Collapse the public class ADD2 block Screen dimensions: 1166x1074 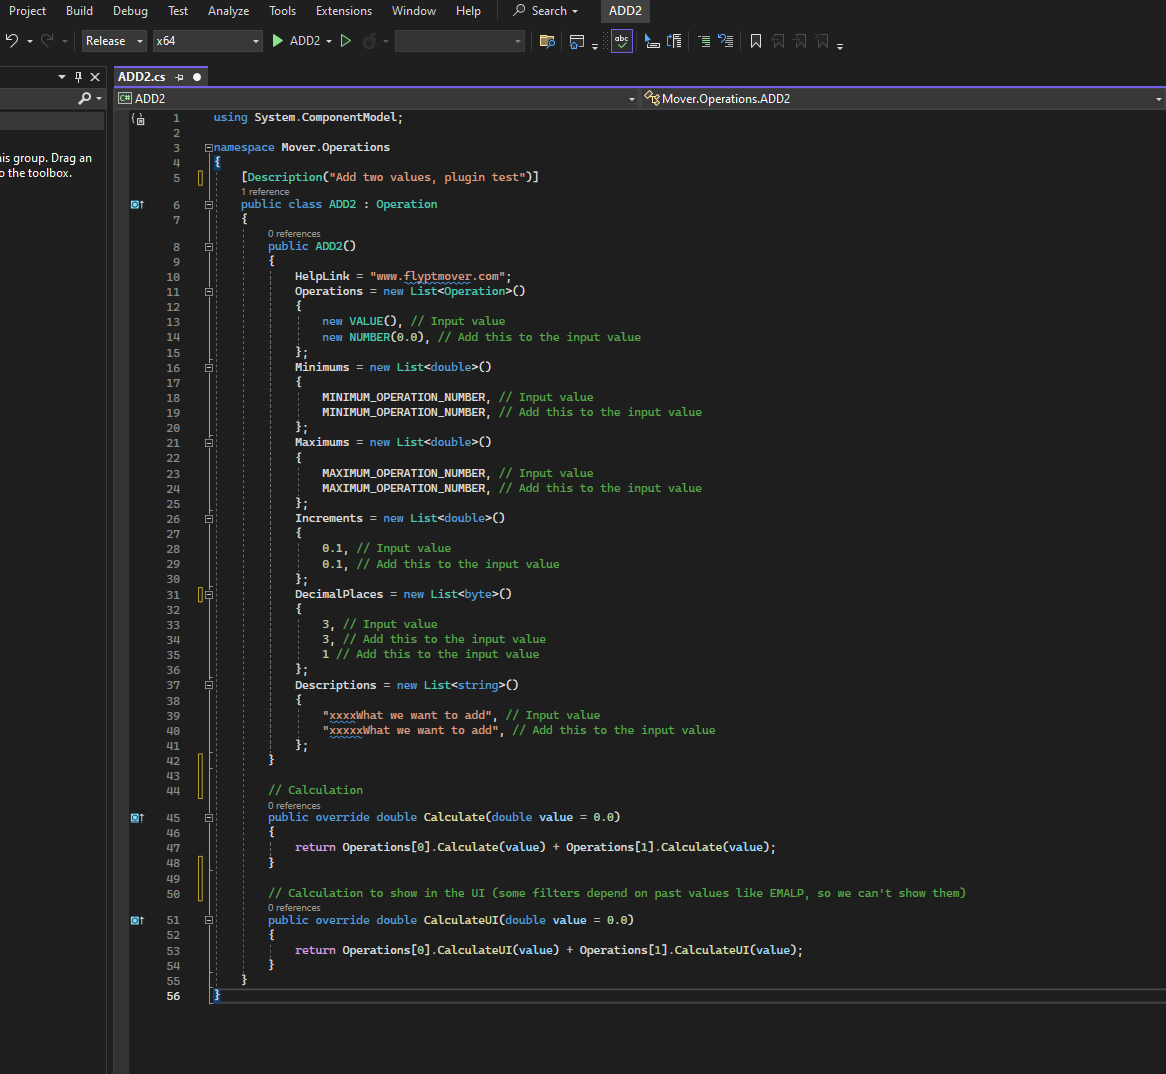(x=209, y=205)
